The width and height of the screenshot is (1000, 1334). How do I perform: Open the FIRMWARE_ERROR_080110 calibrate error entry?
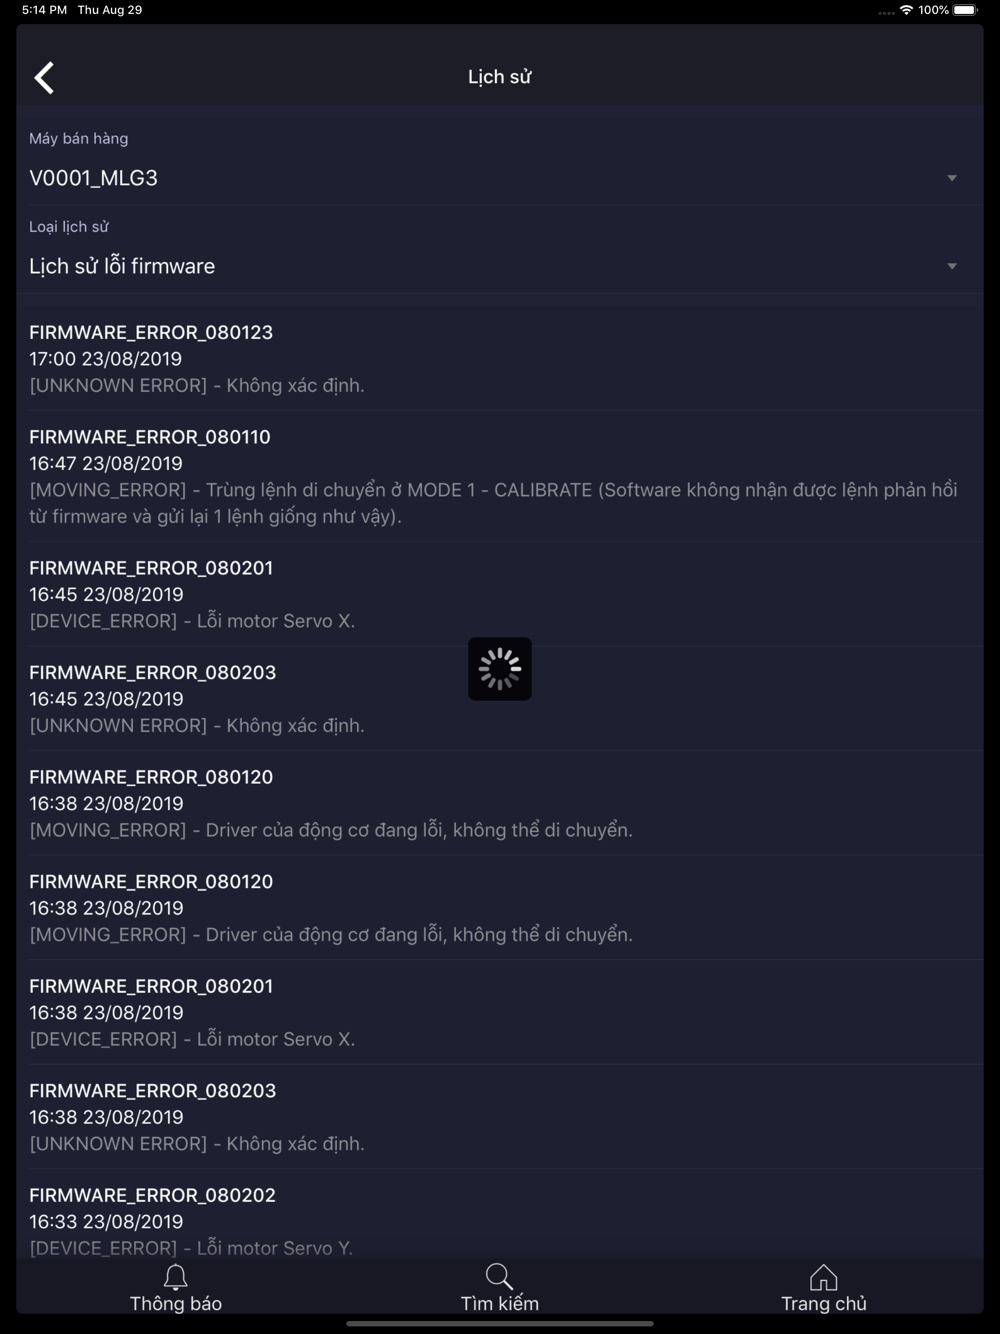[499, 476]
